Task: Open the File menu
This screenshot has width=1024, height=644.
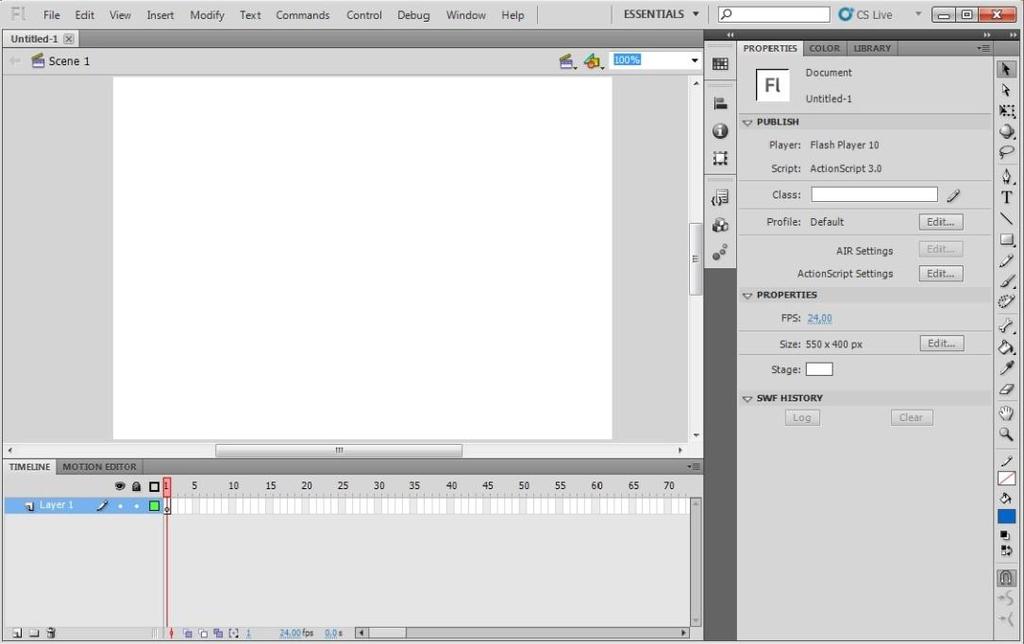Action: (x=52, y=15)
